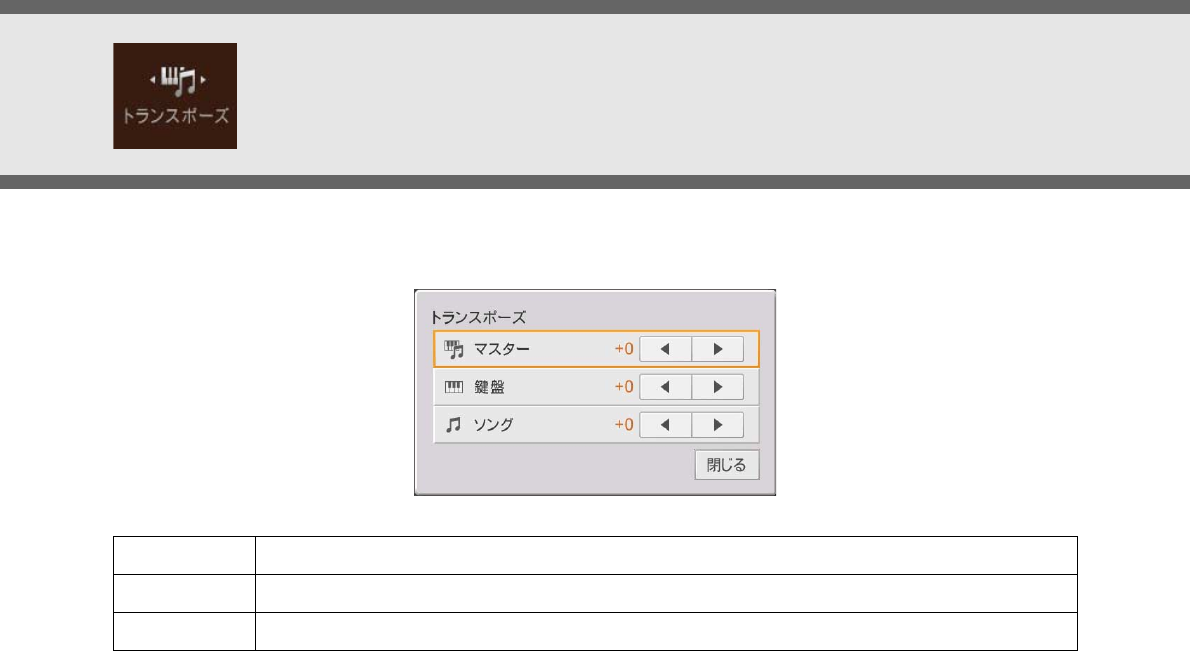Click the 鍵盤 label
The width and height of the screenshot is (1190, 651).
[489, 387]
